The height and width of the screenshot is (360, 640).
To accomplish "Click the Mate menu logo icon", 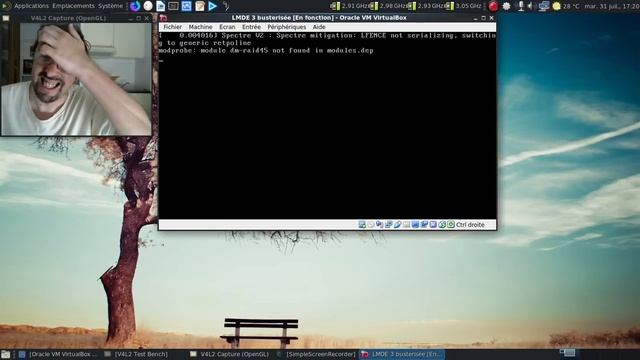I will point(6,6).
